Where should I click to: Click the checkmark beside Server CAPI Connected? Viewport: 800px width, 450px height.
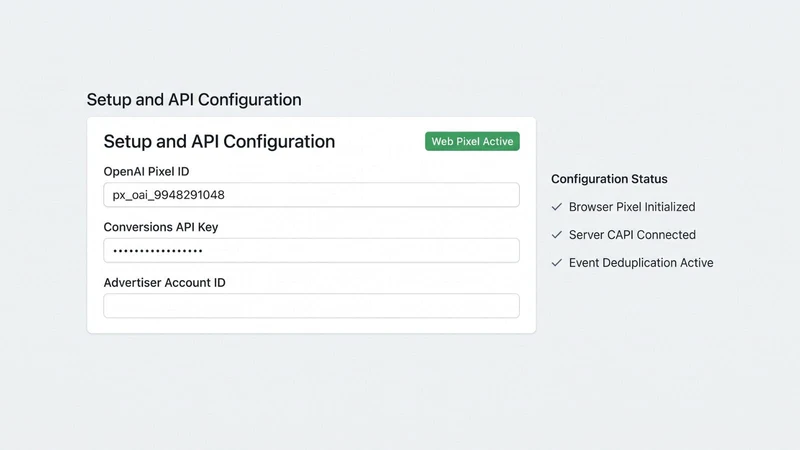coord(557,235)
